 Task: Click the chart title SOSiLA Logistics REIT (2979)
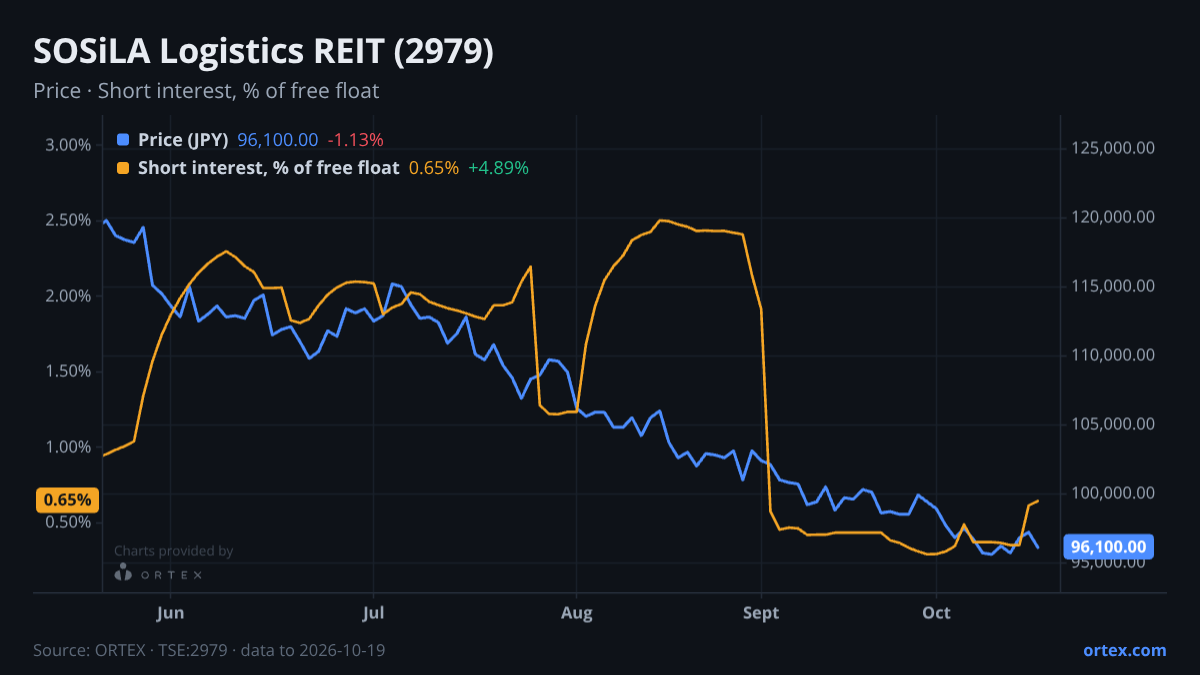click(263, 52)
